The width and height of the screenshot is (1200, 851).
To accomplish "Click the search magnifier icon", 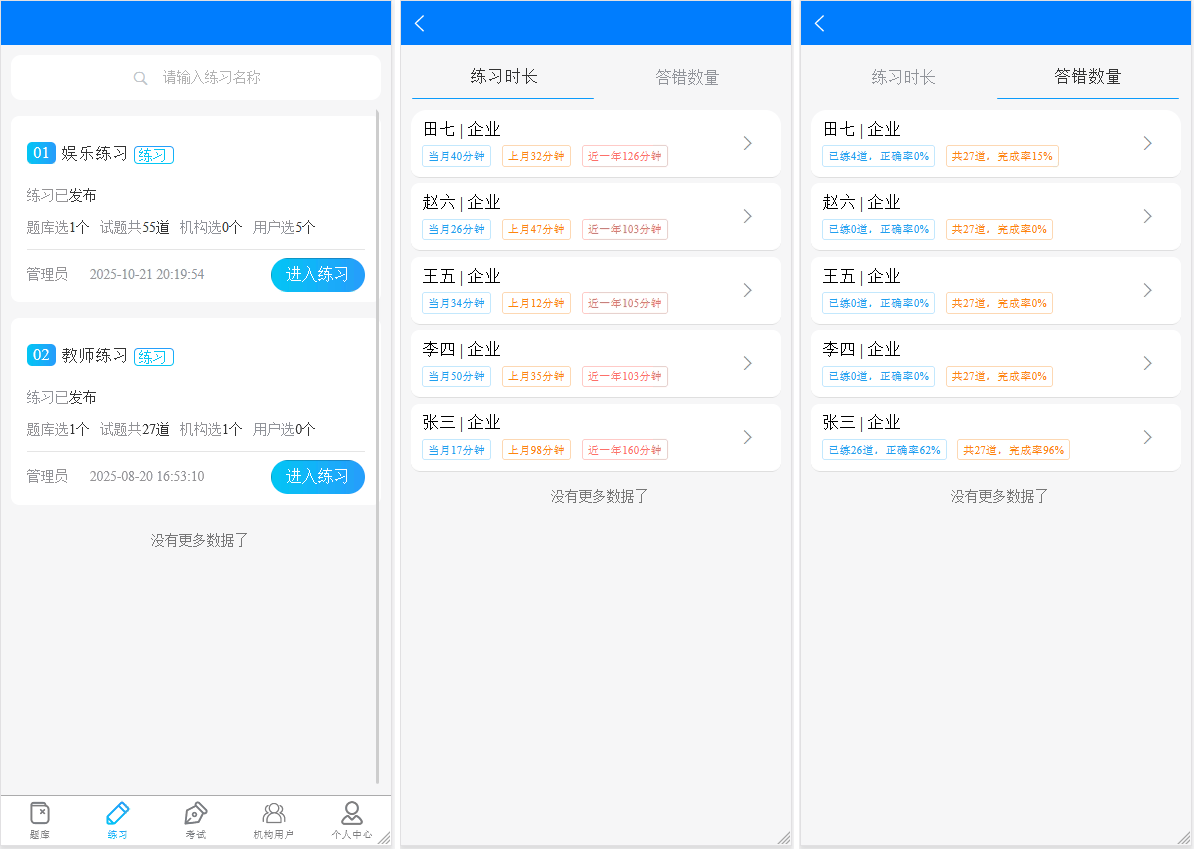I will point(141,77).
